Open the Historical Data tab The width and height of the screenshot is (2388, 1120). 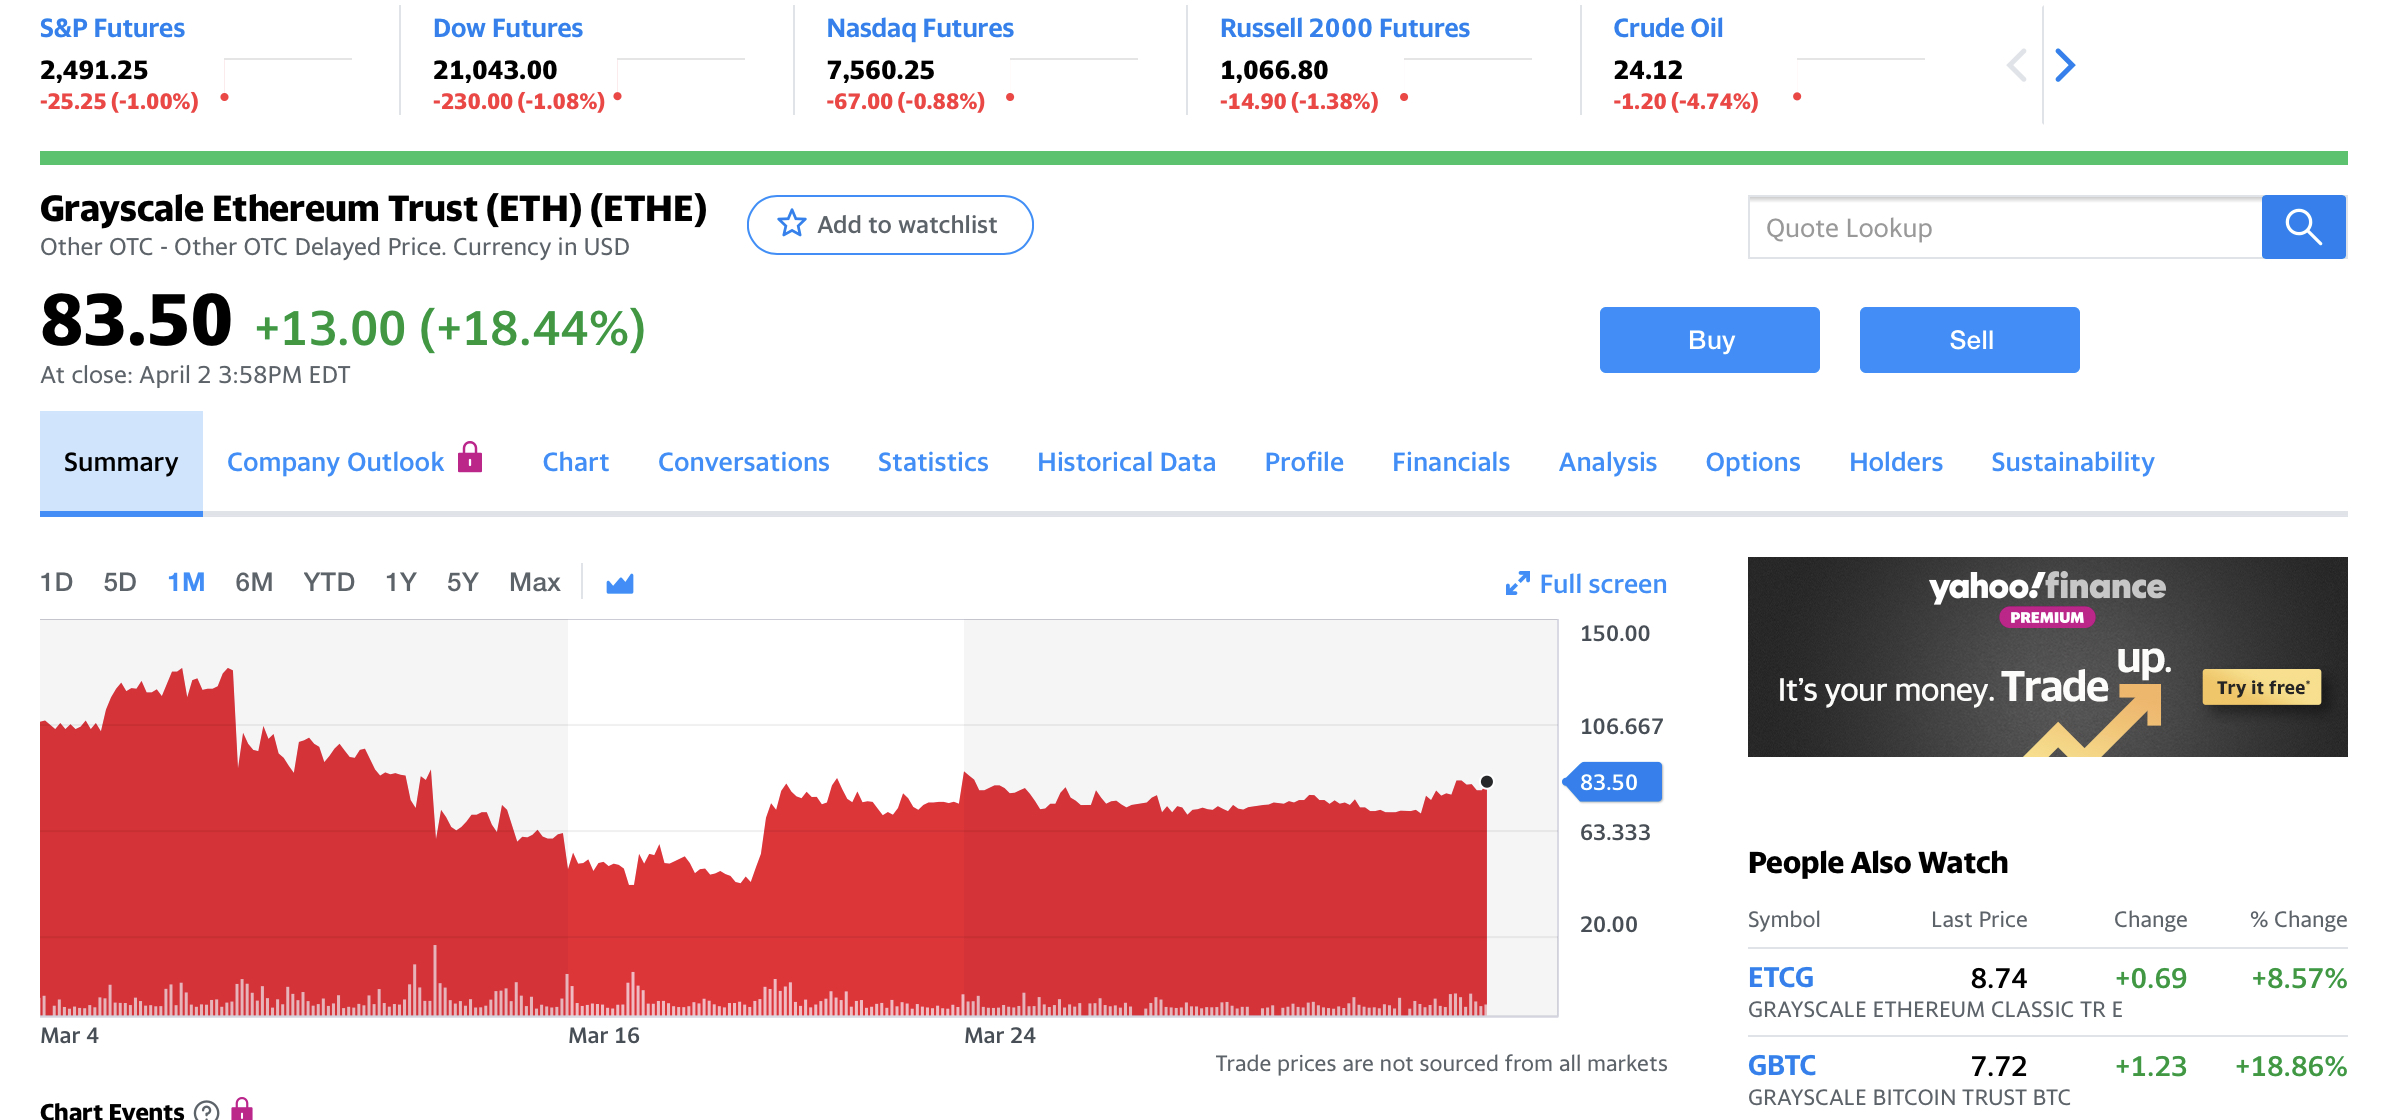(x=1126, y=462)
